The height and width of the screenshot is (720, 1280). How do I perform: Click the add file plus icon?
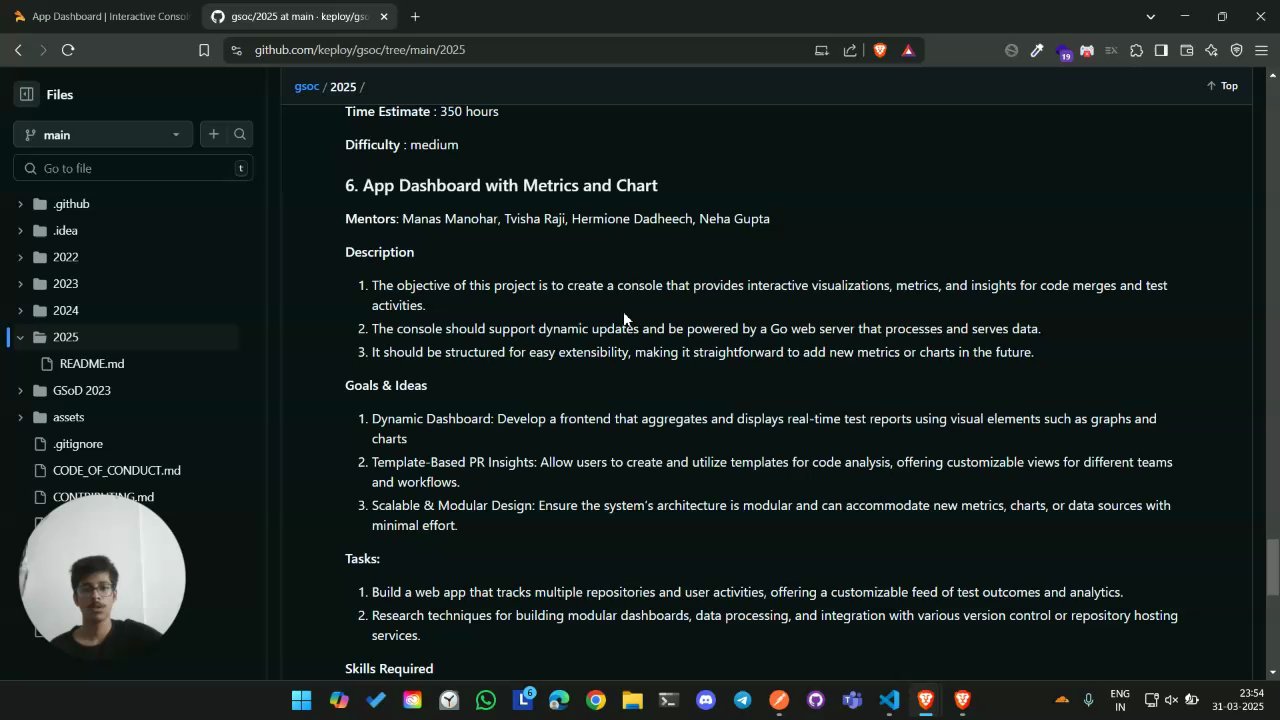(213, 134)
